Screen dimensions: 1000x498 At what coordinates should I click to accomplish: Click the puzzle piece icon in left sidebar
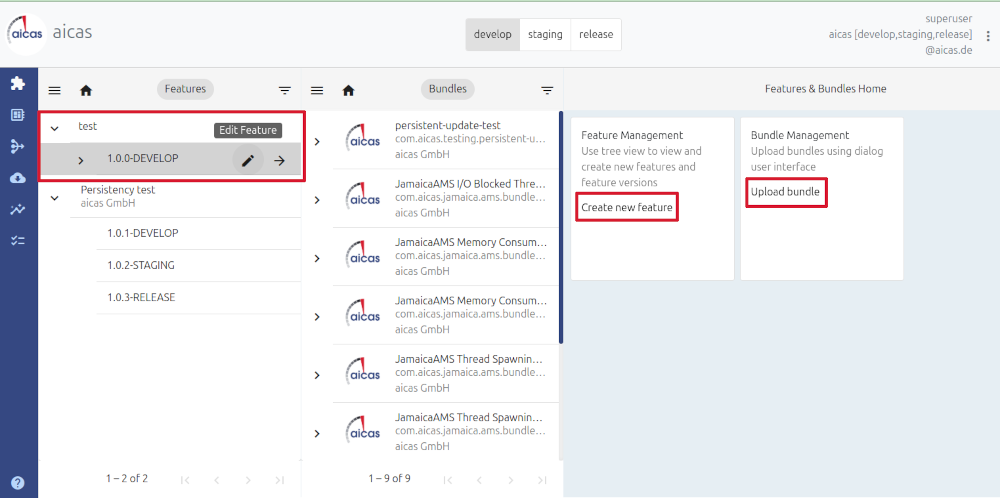point(17,84)
